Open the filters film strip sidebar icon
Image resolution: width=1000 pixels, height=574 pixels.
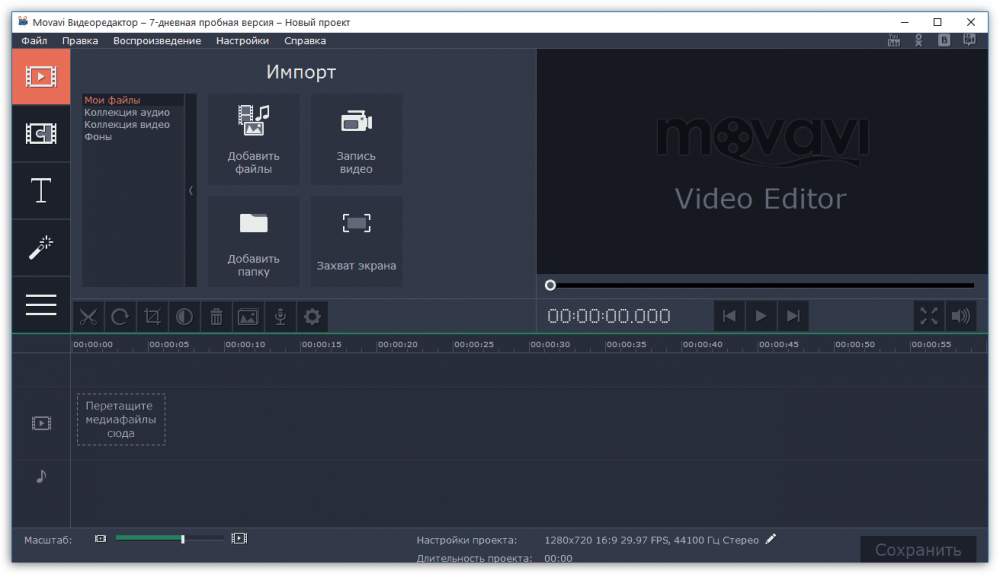tap(41, 133)
